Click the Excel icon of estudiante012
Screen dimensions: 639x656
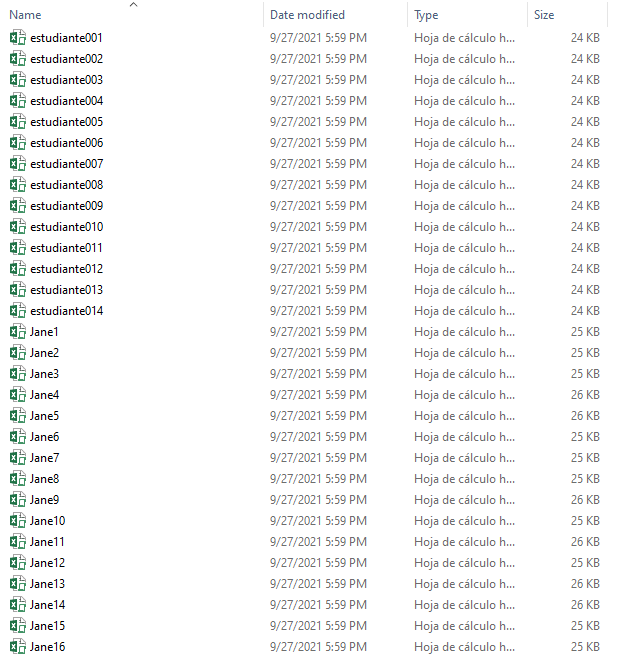pos(18,269)
